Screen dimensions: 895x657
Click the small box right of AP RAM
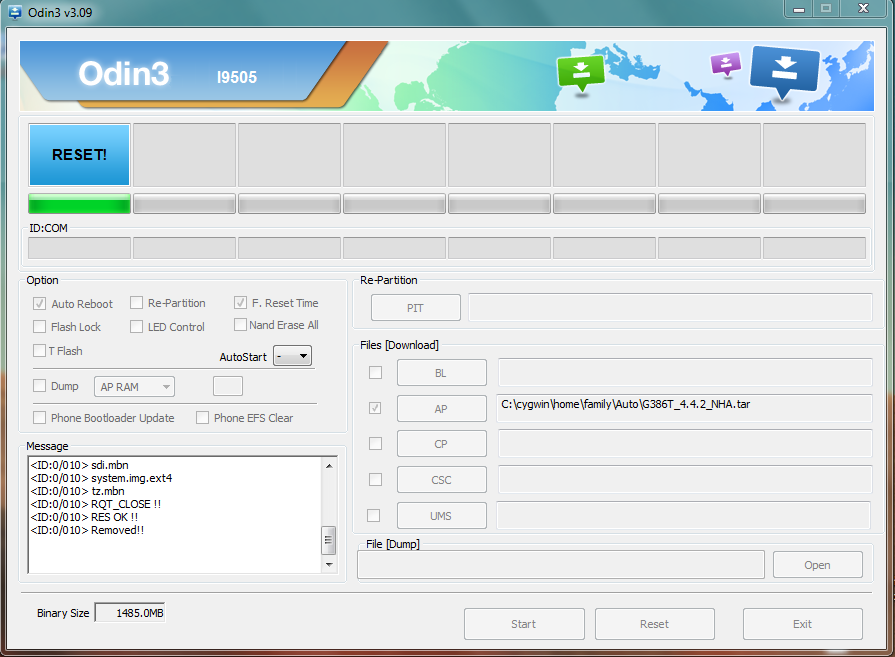[x=228, y=386]
